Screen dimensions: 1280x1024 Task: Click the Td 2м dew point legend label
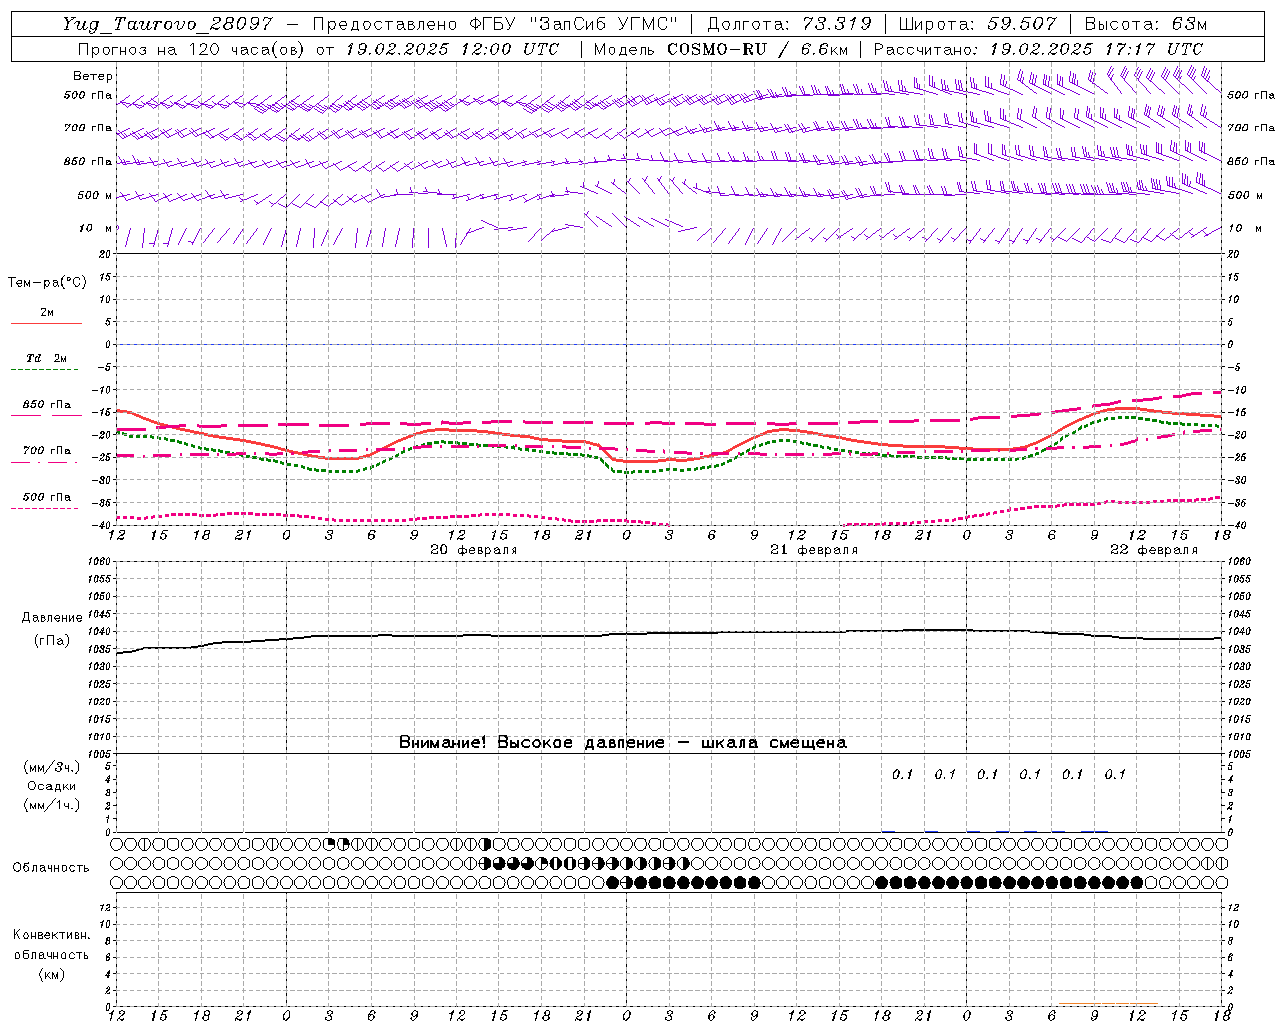point(47,358)
